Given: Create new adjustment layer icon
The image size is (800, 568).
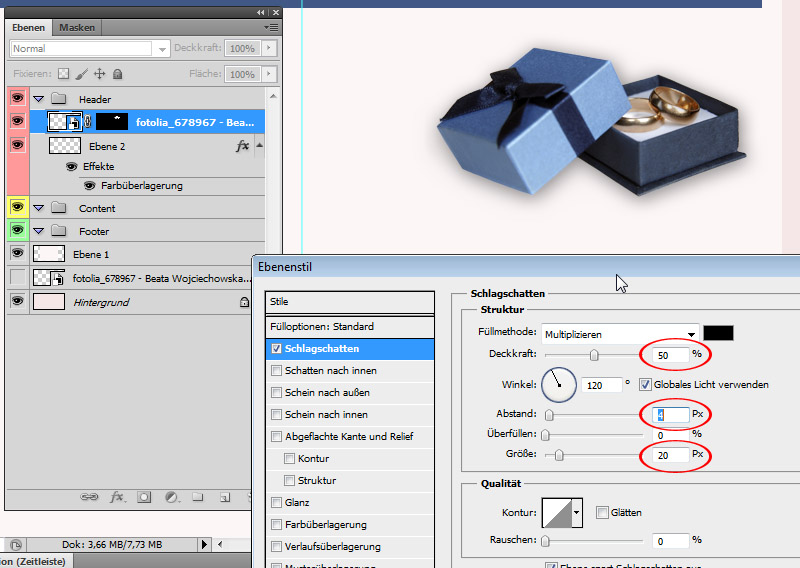Looking at the screenshot, I should click(x=171, y=496).
